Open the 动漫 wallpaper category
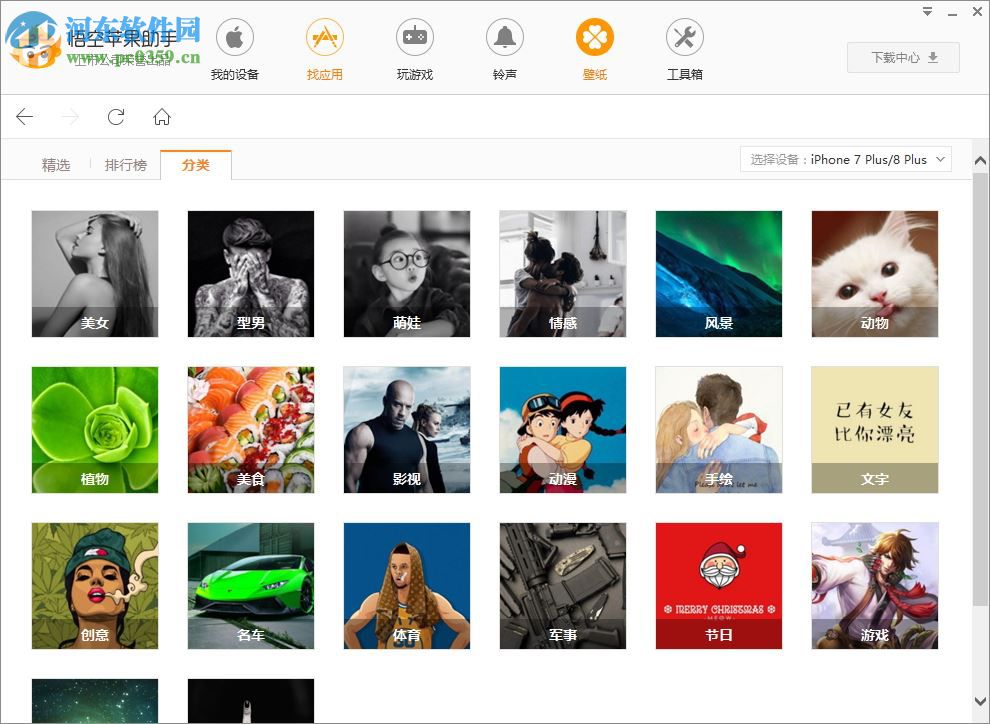 (x=563, y=430)
